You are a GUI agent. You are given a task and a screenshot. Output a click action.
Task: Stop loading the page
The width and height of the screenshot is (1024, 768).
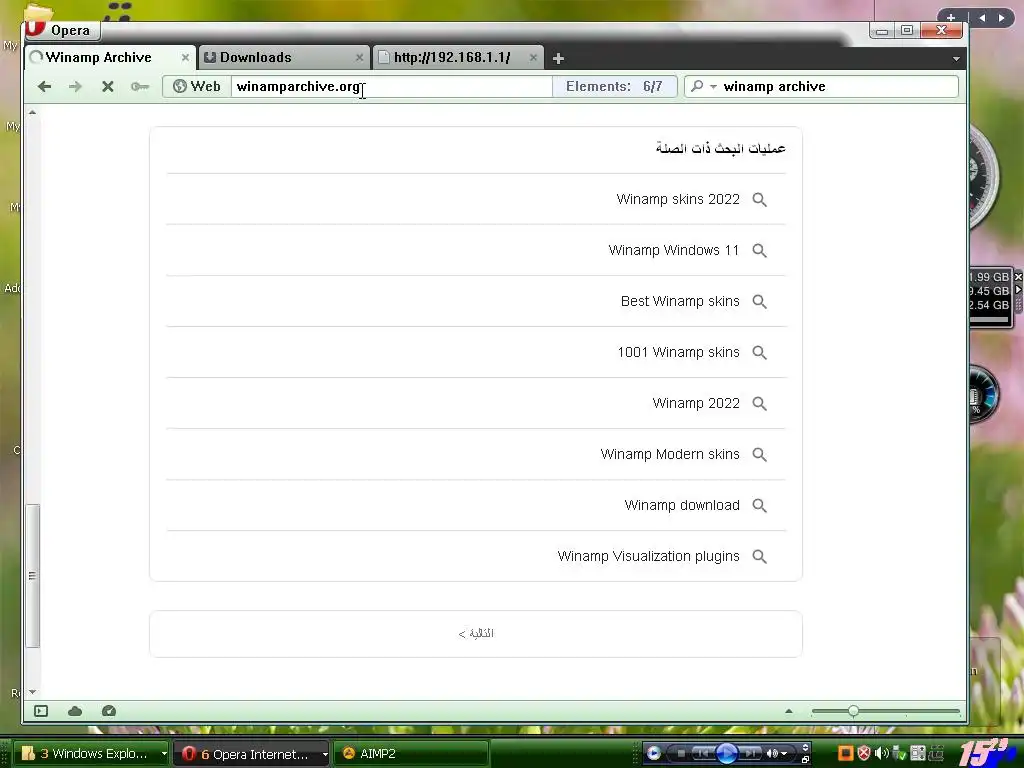pos(108,86)
